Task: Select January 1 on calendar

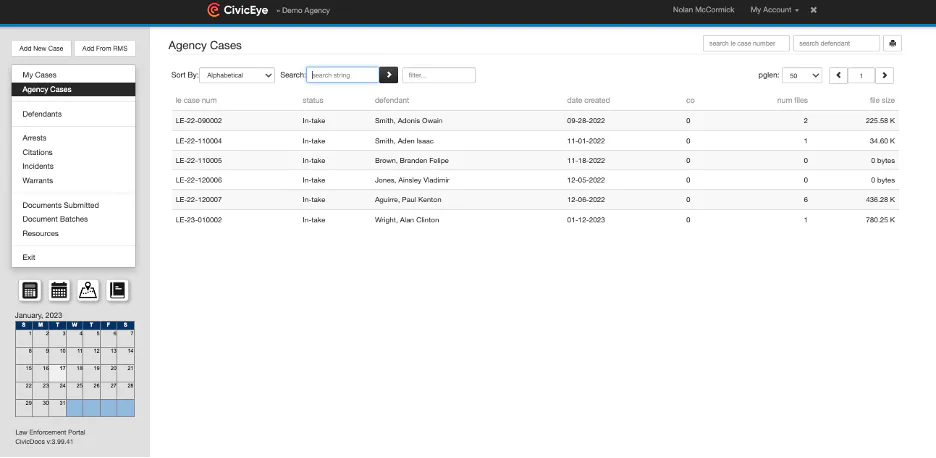Action: [24, 338]
